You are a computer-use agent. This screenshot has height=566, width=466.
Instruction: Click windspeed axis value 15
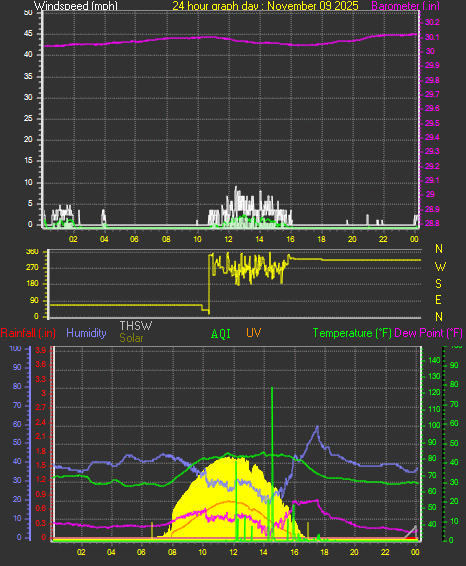tap(28, 160)
